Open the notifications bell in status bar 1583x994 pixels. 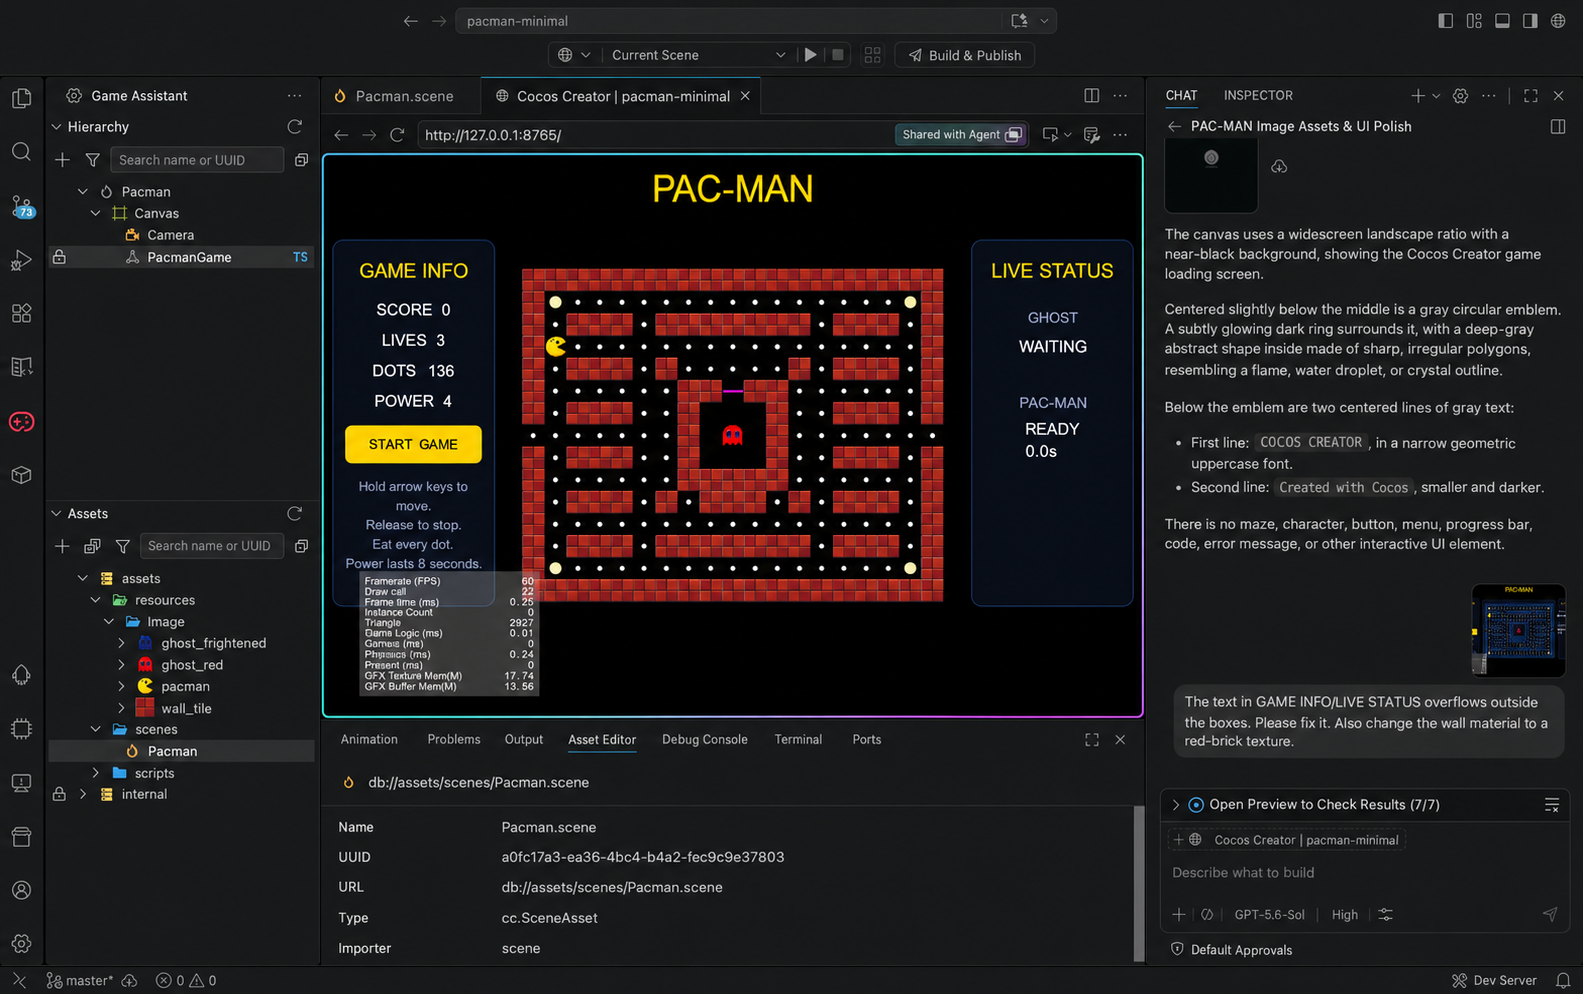[x=1562, y=980]
